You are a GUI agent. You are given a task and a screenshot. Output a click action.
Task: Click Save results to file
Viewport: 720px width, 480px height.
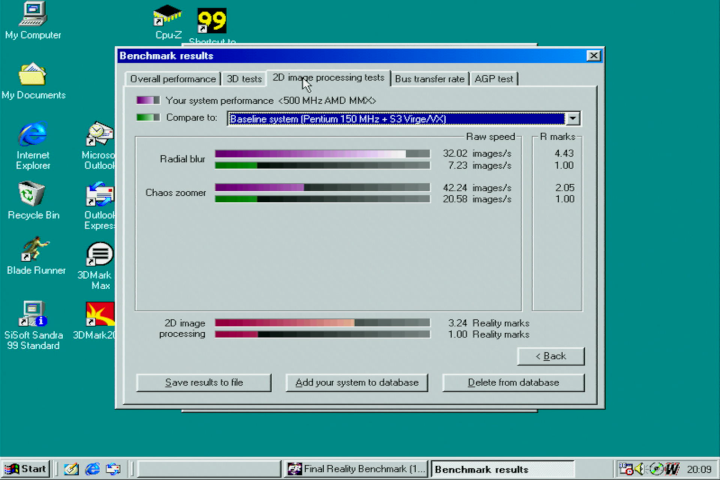pyautogui.click(x=204, y=383)
